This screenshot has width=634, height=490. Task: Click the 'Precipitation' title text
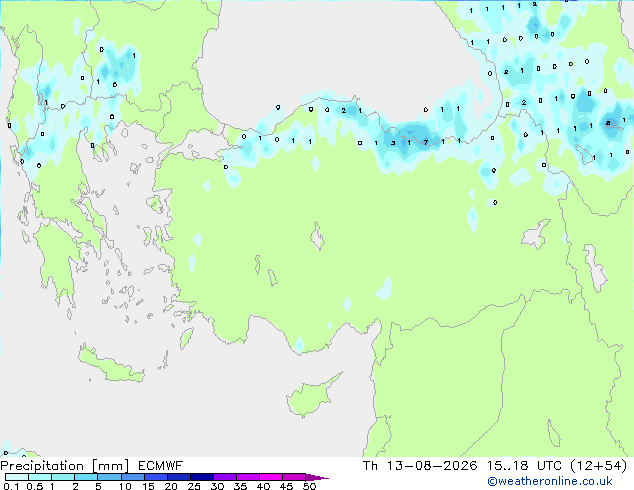tap(42, 466)
